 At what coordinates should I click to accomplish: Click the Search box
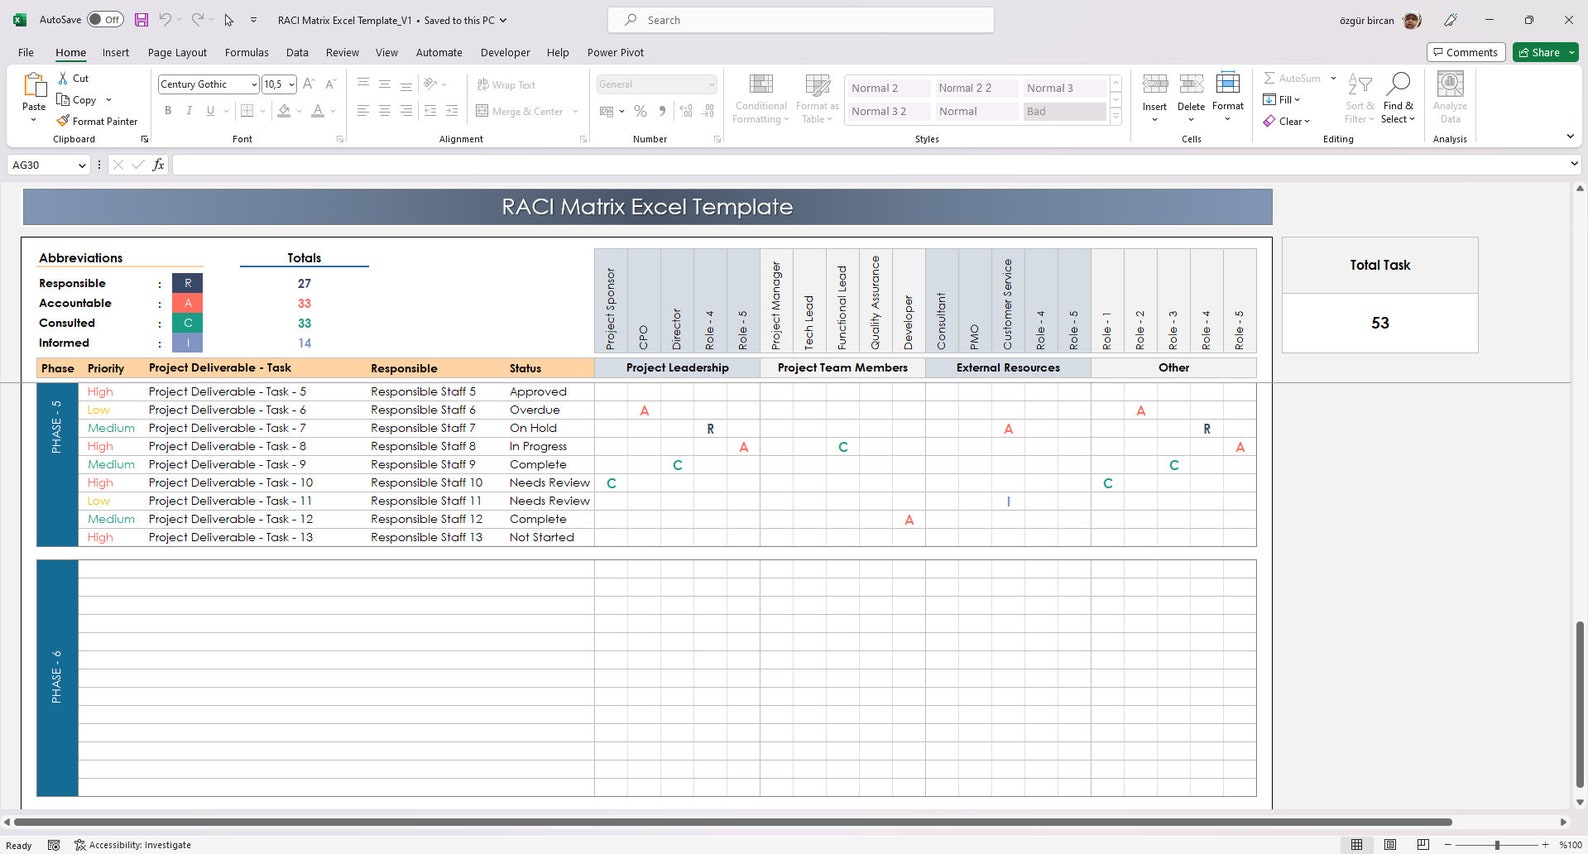(801, 20)
